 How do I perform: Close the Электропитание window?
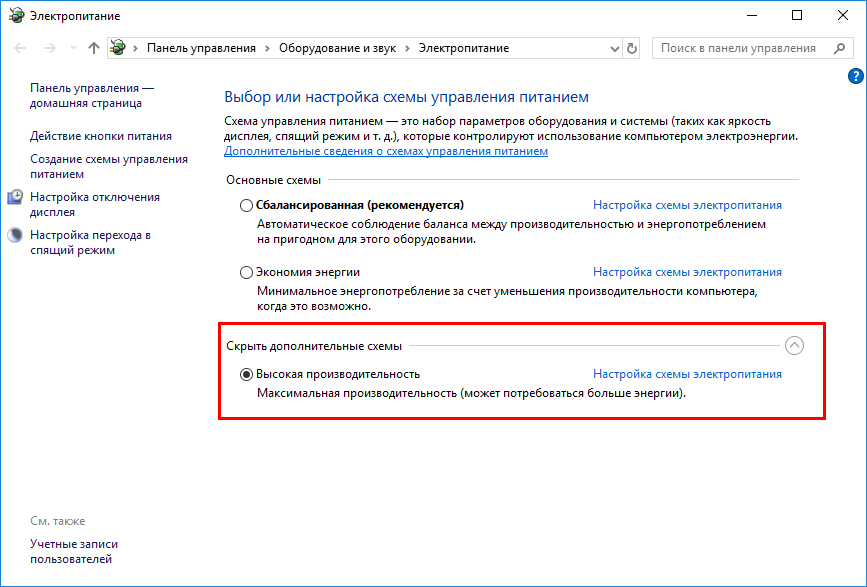point(843,15)
